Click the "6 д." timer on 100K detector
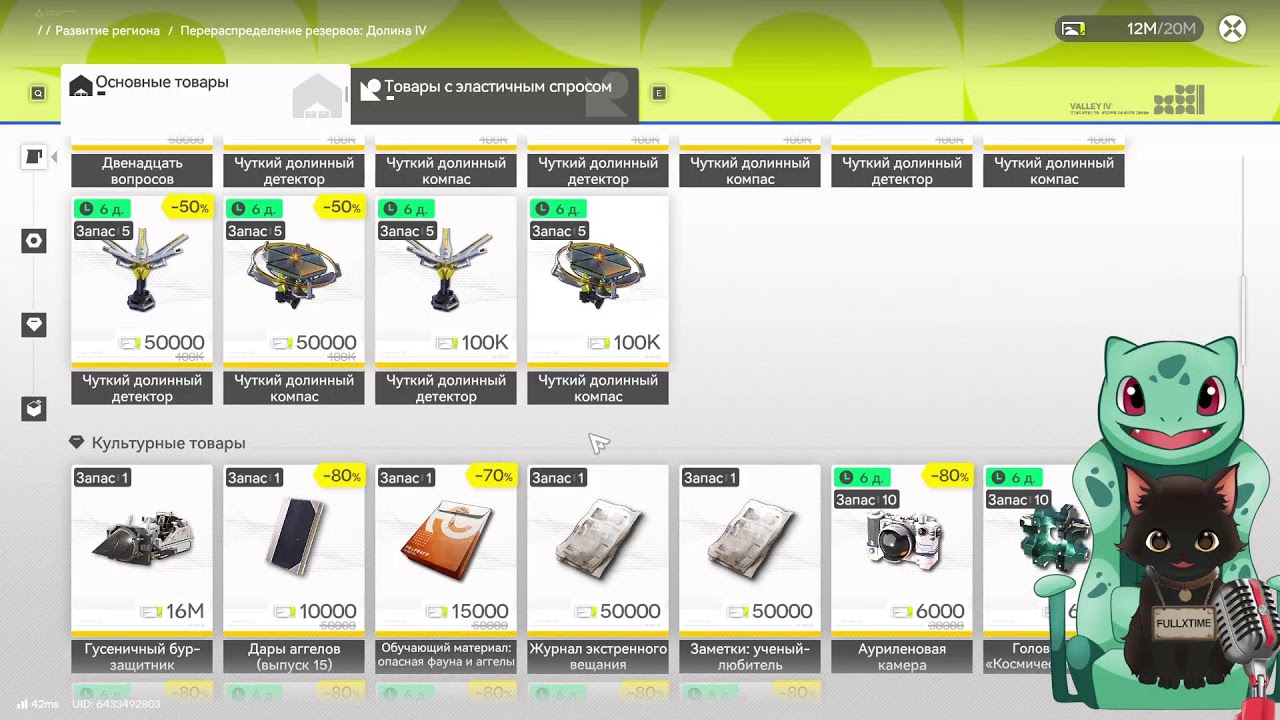Image resolution: width=1280 pixels, height=720 pixels. pos(406,209)
